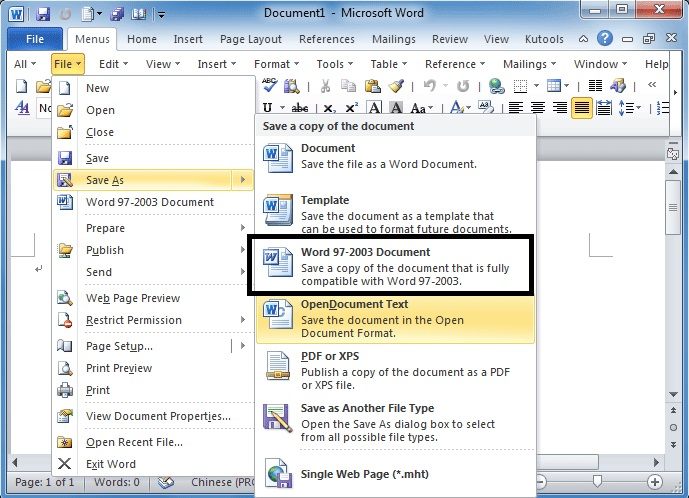Choose Web Page Preview from the menu
Viewport: 689px width, 498px height.
(x=153, y=298)
